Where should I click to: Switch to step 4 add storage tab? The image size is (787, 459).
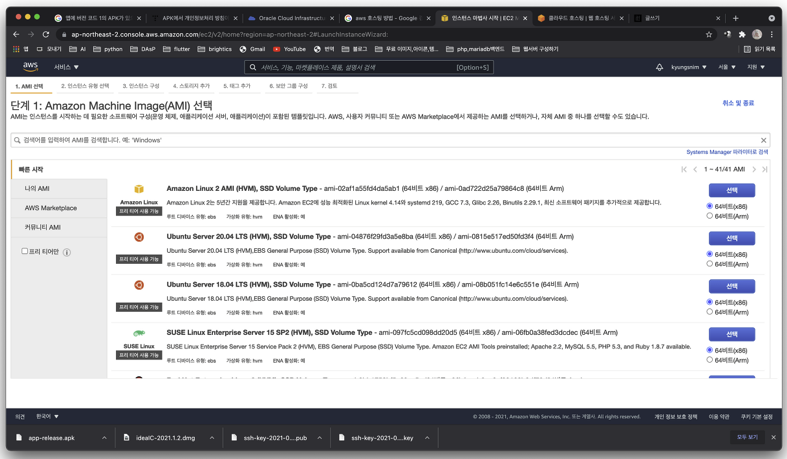click(191, 86)
